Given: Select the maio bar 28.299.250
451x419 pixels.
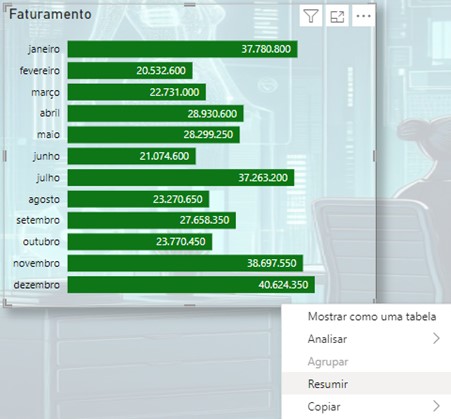Looking at the screenshot, I should [x=153, y=135].
